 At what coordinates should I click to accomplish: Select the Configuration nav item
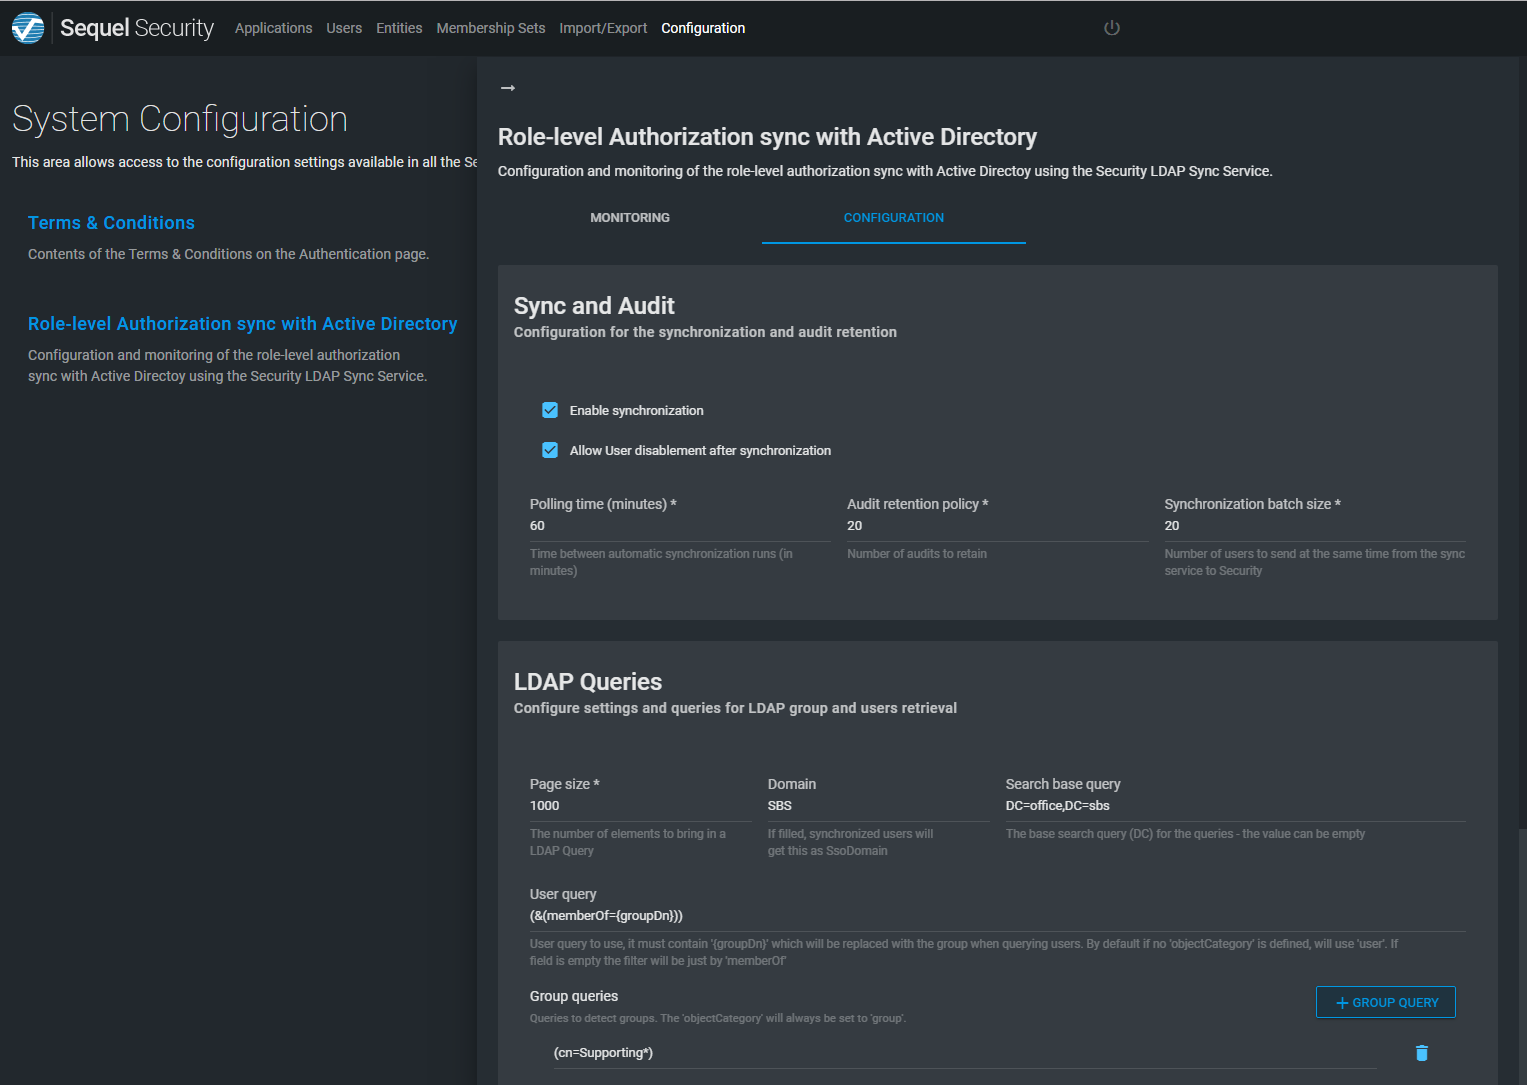tap(703, 28)
